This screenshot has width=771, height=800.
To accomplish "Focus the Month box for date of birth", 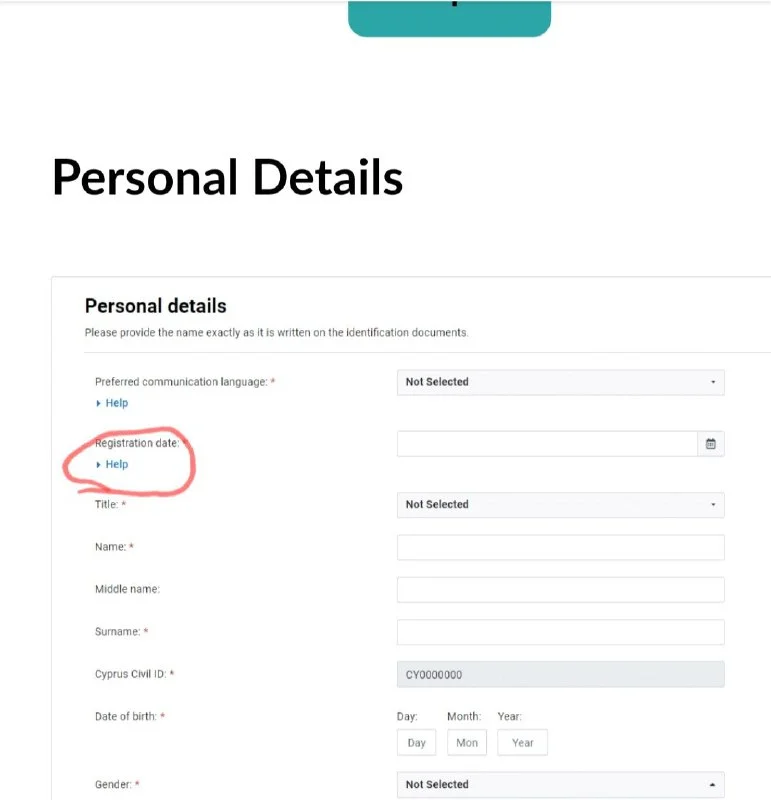I will (x=467, y=743).
